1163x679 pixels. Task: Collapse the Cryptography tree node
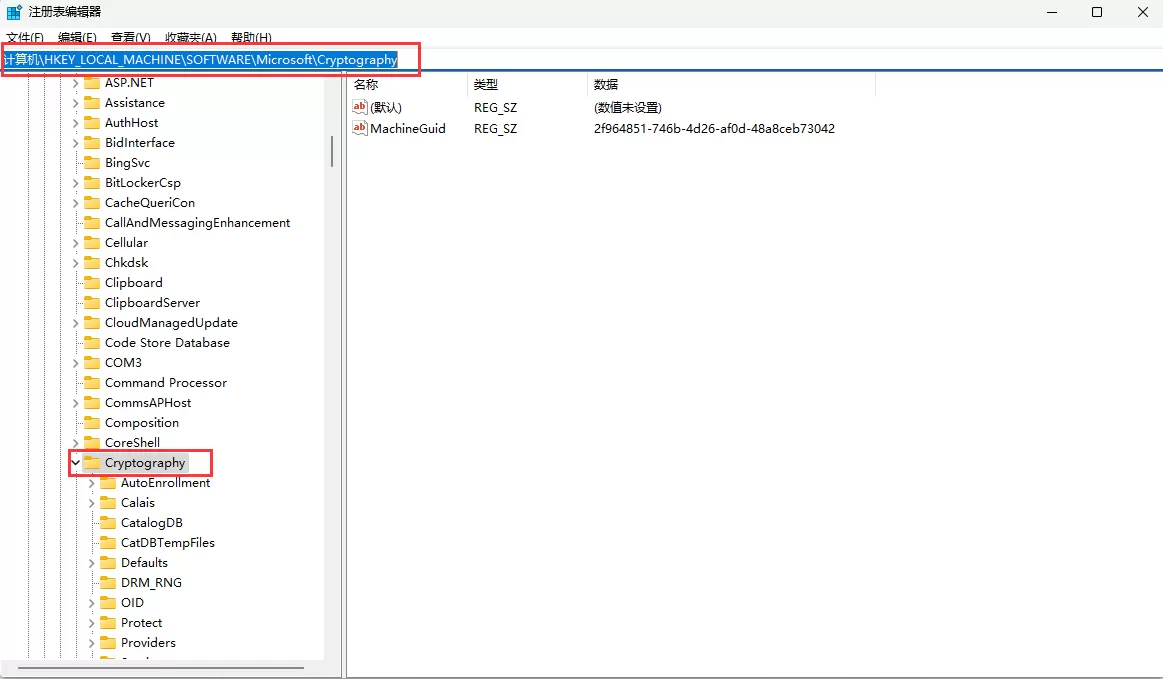coord(75,463)
